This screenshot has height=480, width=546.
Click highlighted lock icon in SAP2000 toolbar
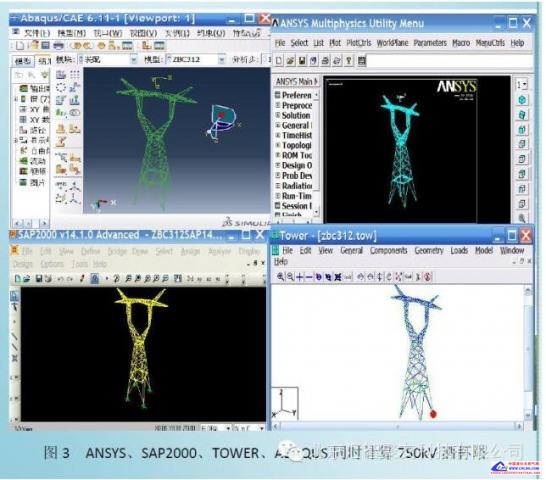(94, 279)
